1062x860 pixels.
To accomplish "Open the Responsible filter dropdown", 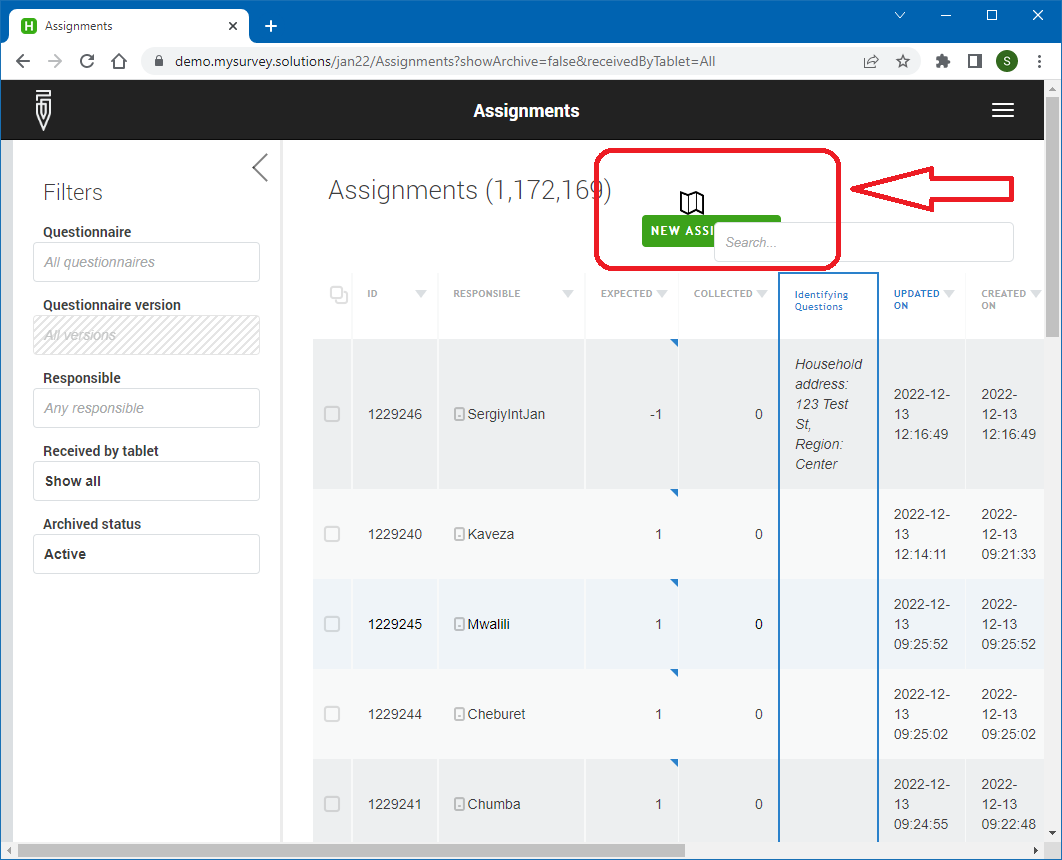I will coord(146,408).
